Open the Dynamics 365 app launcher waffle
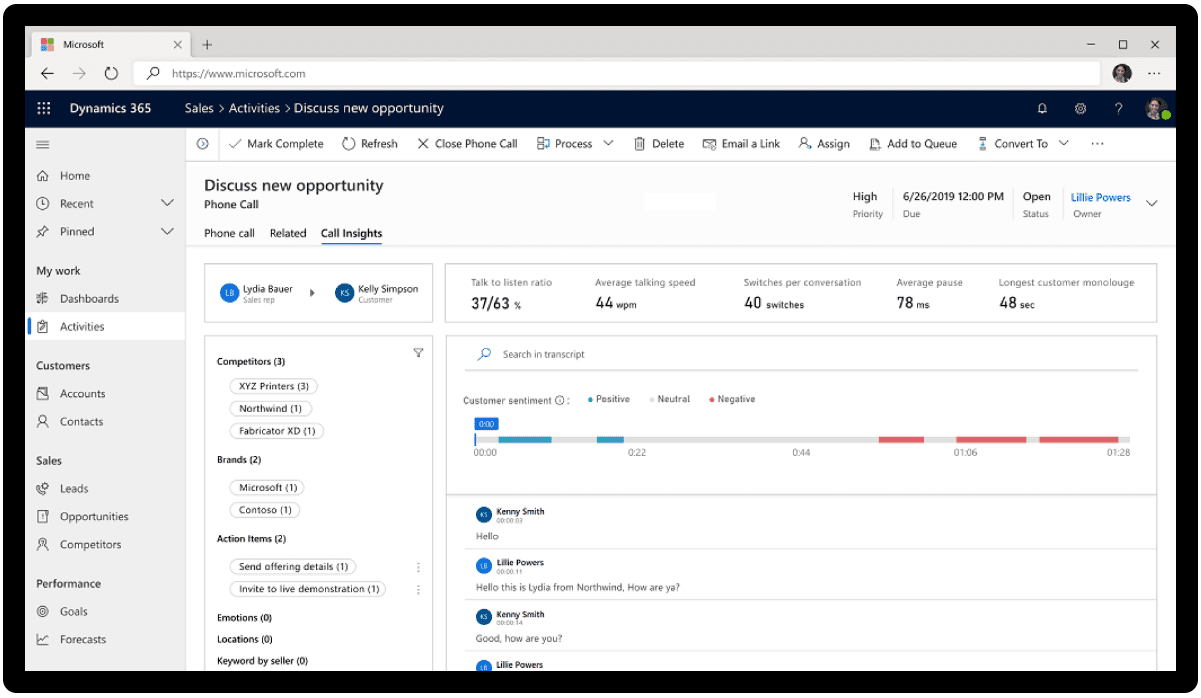The image size is (1201, 698). tap(44, 108)
